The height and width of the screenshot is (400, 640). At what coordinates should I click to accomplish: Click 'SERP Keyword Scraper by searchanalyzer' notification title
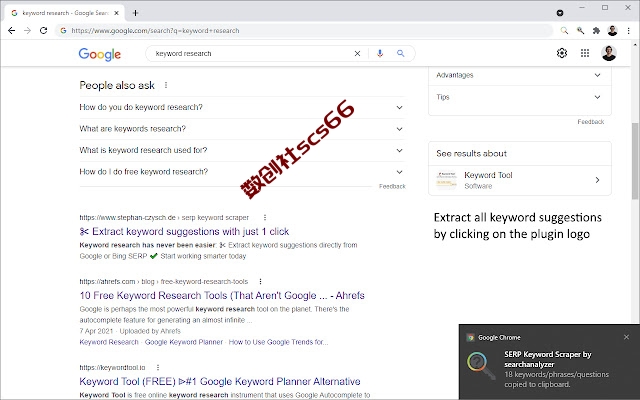coord(548,359)
